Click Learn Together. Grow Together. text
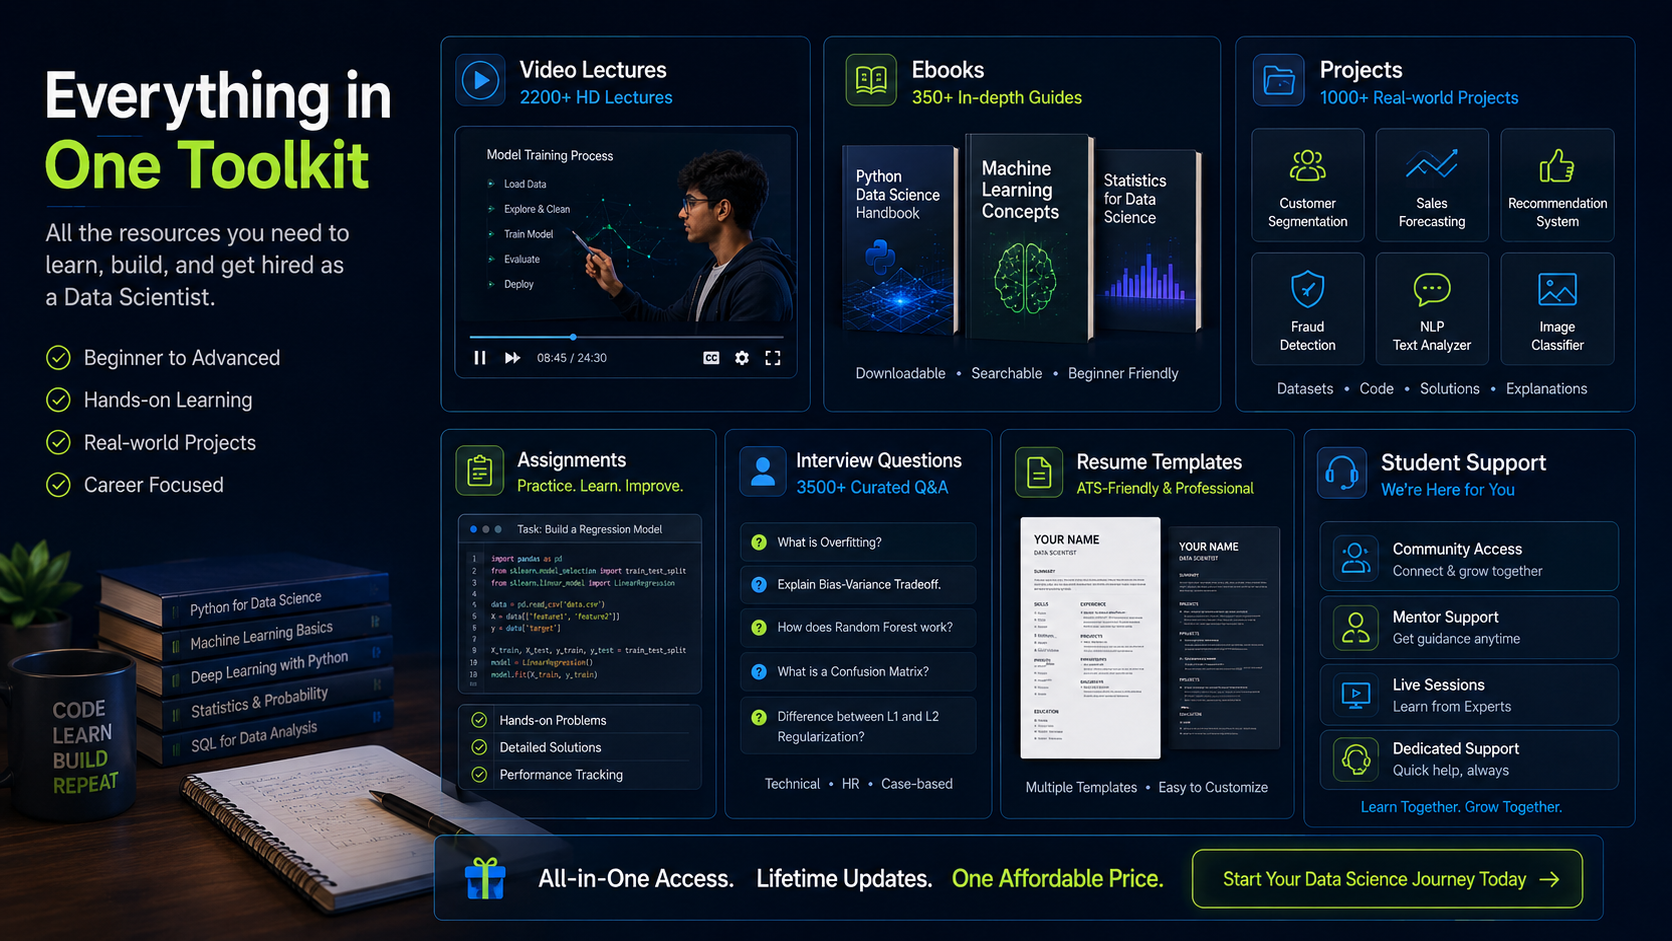The width and height of the screenshot is (1672, 941). tap(1461, 807)
